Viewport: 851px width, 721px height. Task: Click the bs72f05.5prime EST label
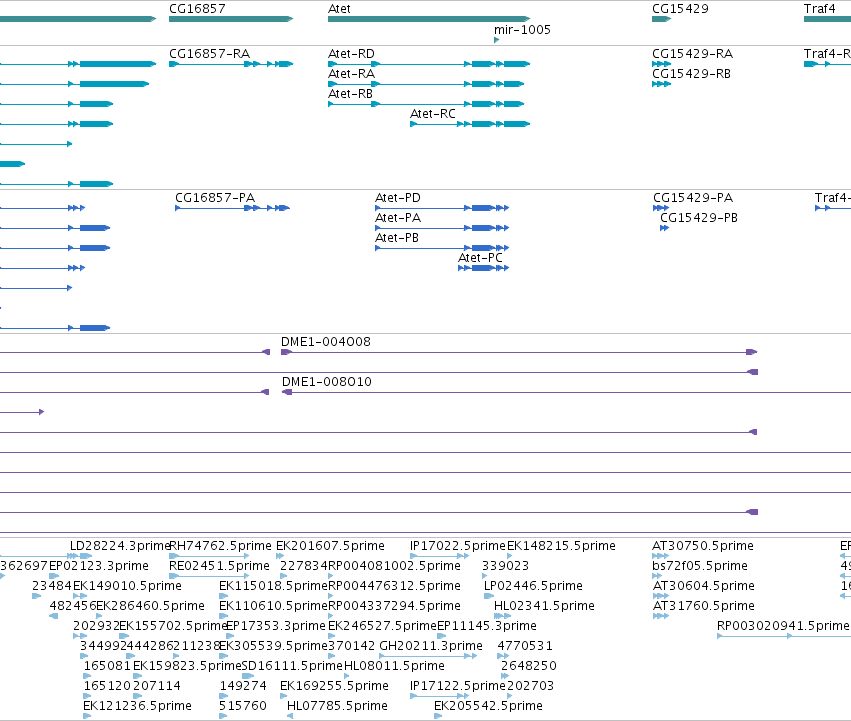[700, 566]
